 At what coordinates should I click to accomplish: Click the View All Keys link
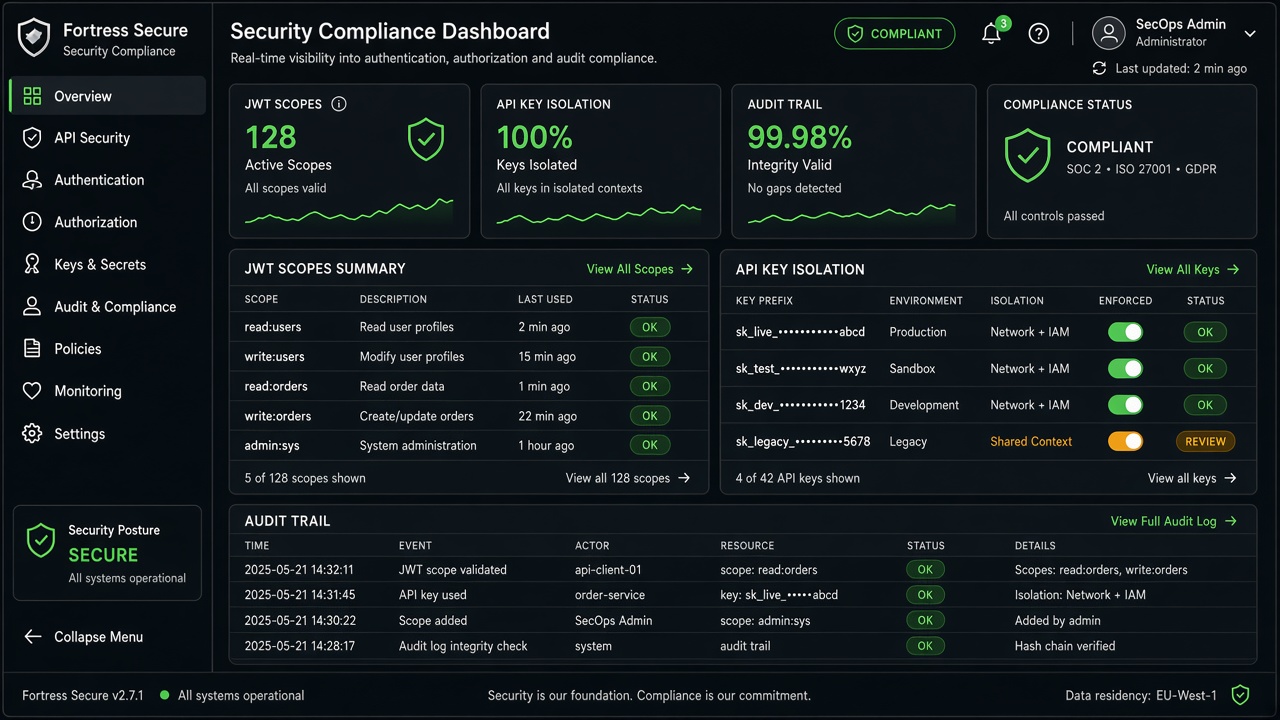tap(1193, 269)
